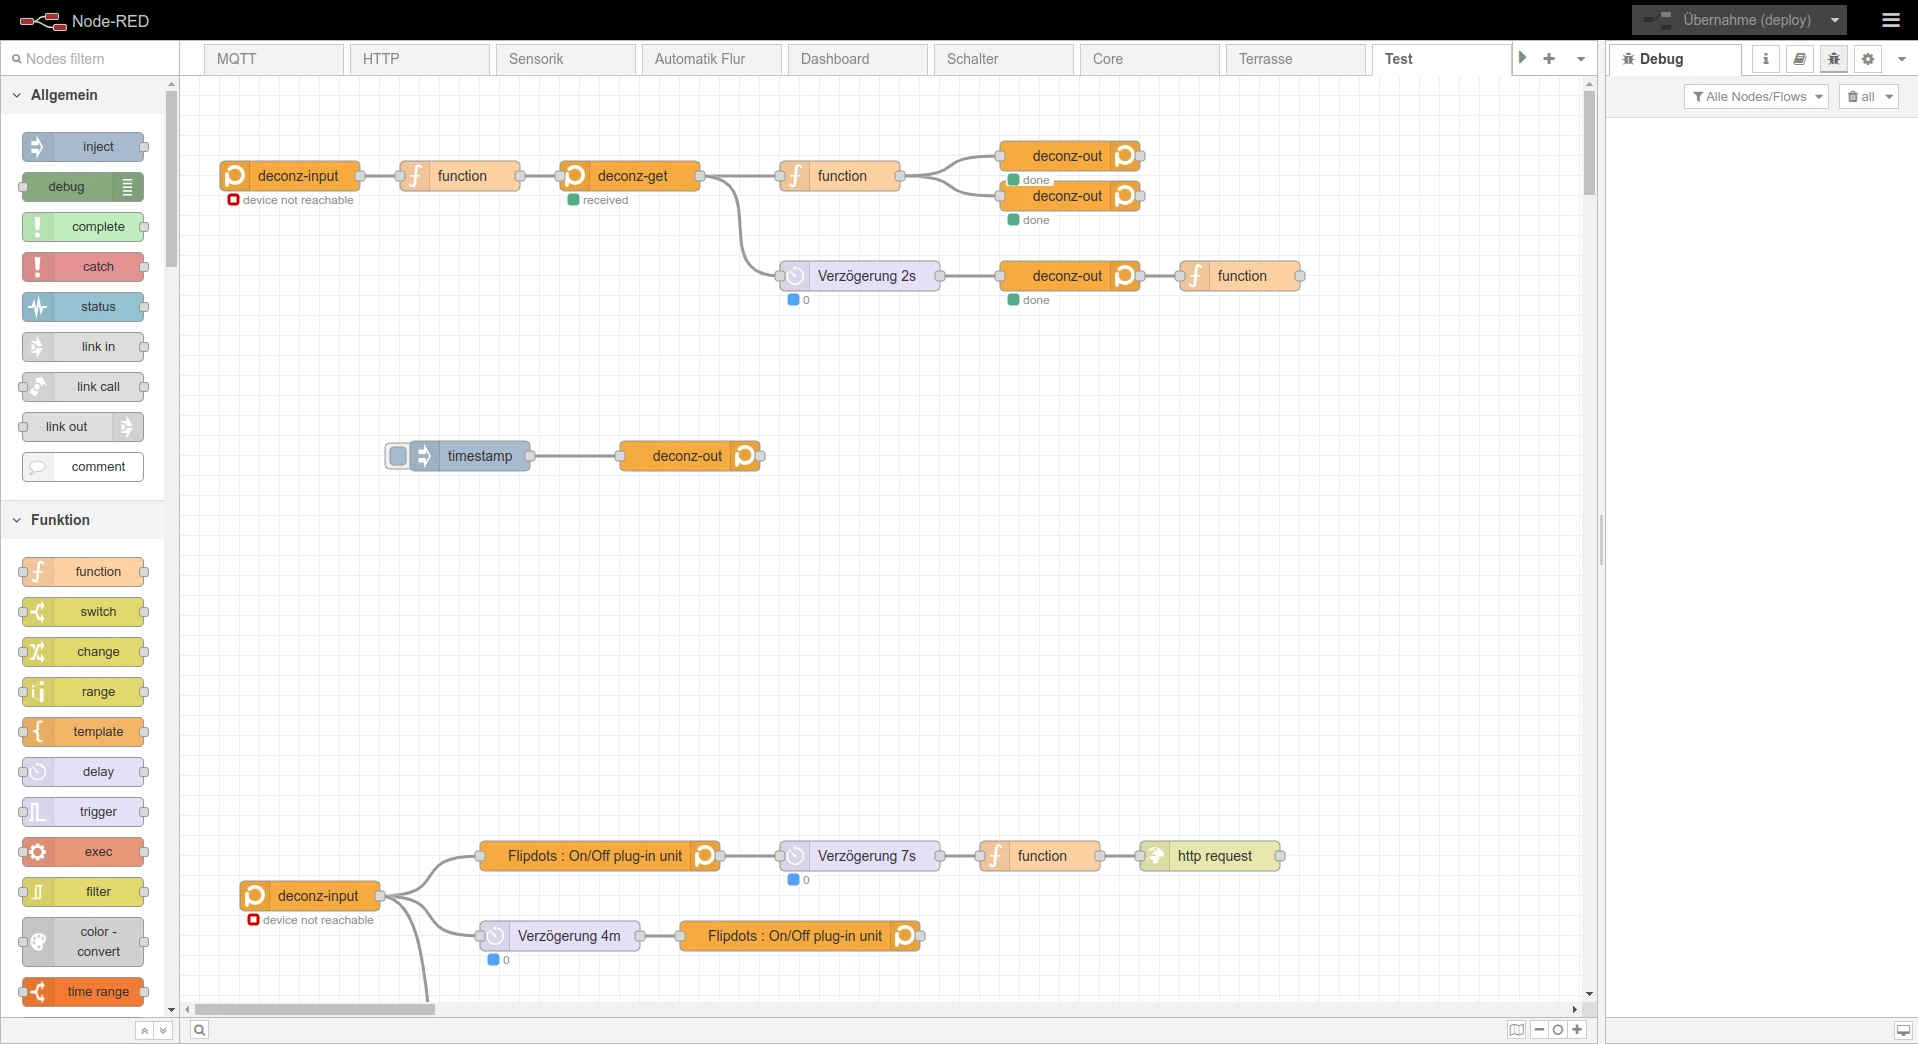The height and width of the screenshot is (1044, 1918).
Task: Select the template palette node
Action: coord(83,732)
